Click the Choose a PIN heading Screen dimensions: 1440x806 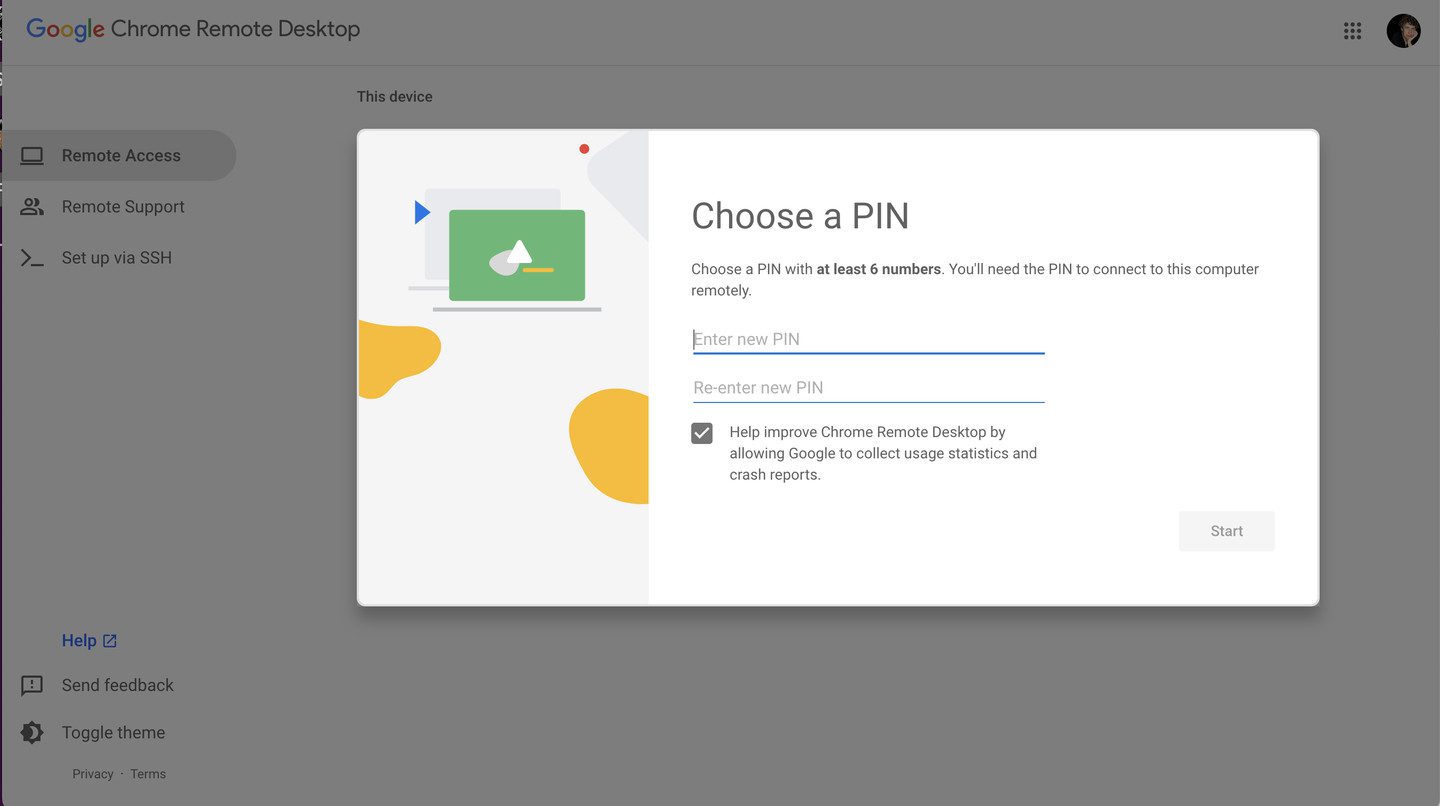[x=800, y=216]
